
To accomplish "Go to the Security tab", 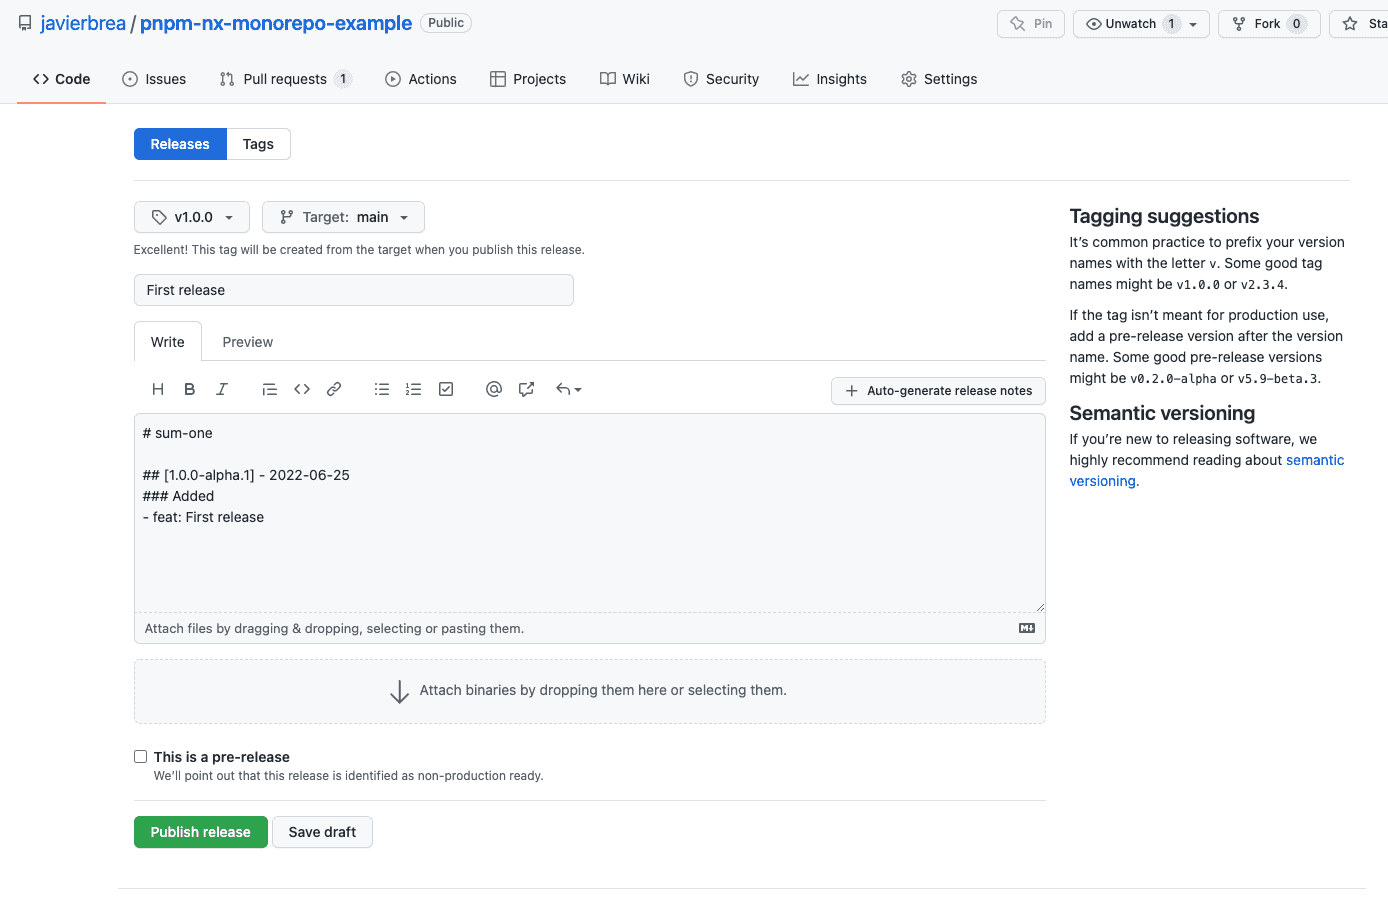I will [x=721, y=79].
